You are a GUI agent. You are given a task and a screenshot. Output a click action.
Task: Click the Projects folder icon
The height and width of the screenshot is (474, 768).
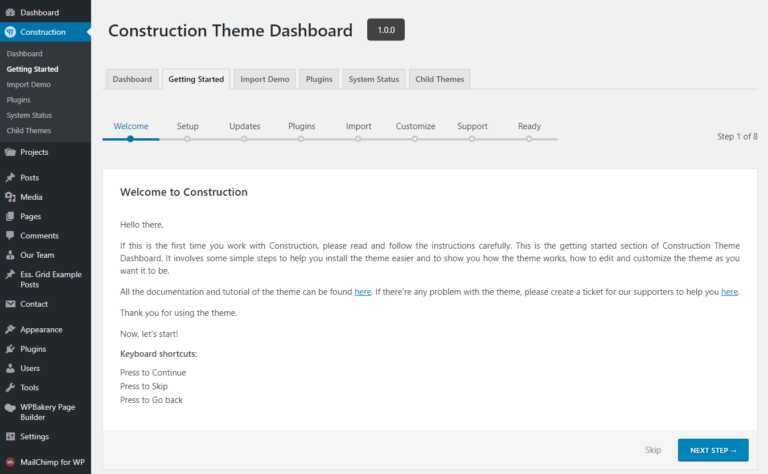click(x=10, y=152)
